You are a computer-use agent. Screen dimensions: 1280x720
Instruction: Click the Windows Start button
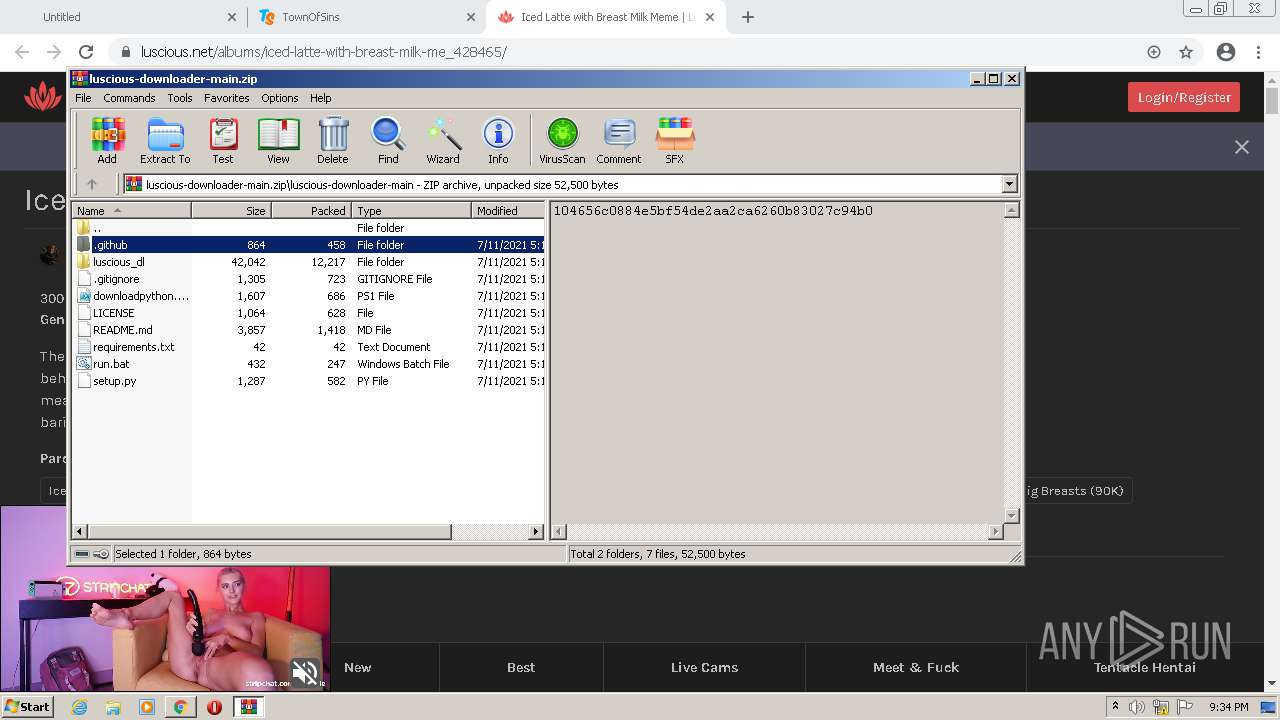click(27, 707)
